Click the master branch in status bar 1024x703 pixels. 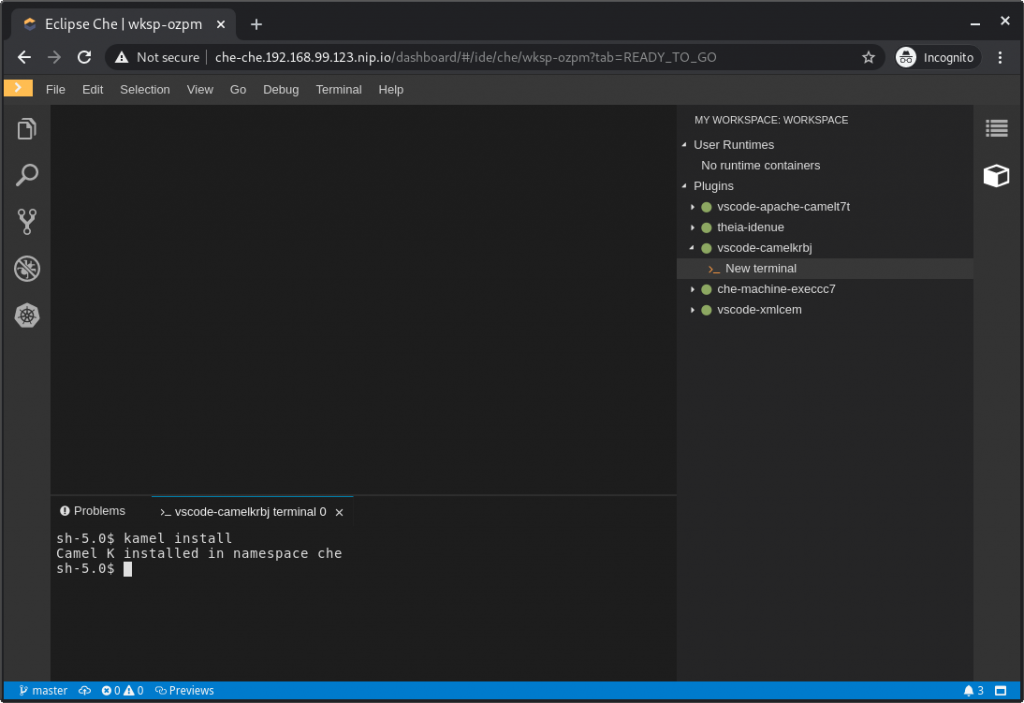click(x=43, y=691)
